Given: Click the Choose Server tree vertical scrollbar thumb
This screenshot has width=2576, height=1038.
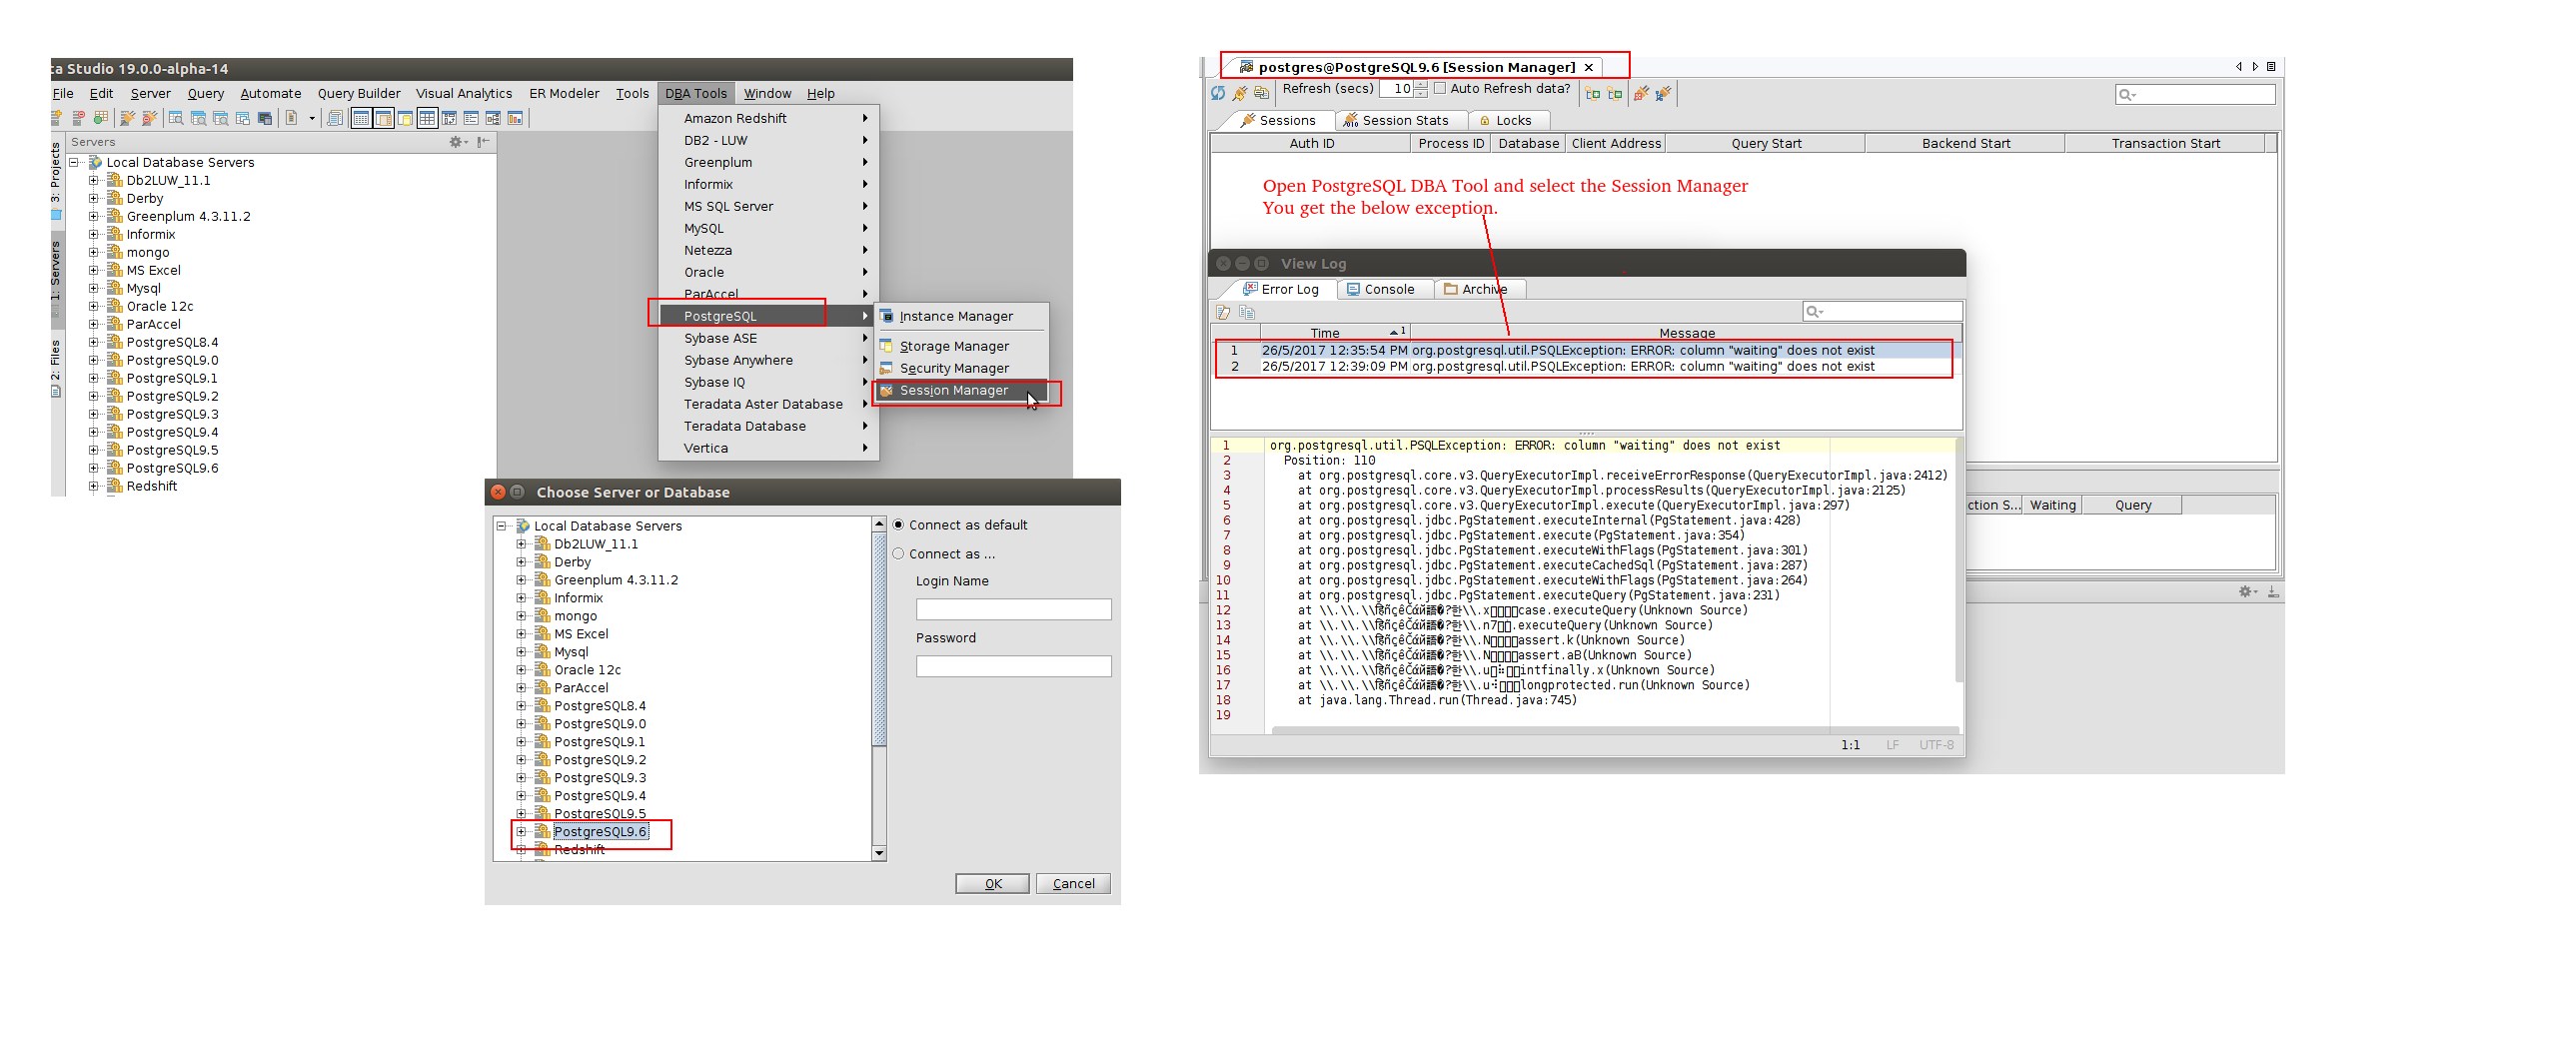Looking at the screenshot, I should click(880, 640).
